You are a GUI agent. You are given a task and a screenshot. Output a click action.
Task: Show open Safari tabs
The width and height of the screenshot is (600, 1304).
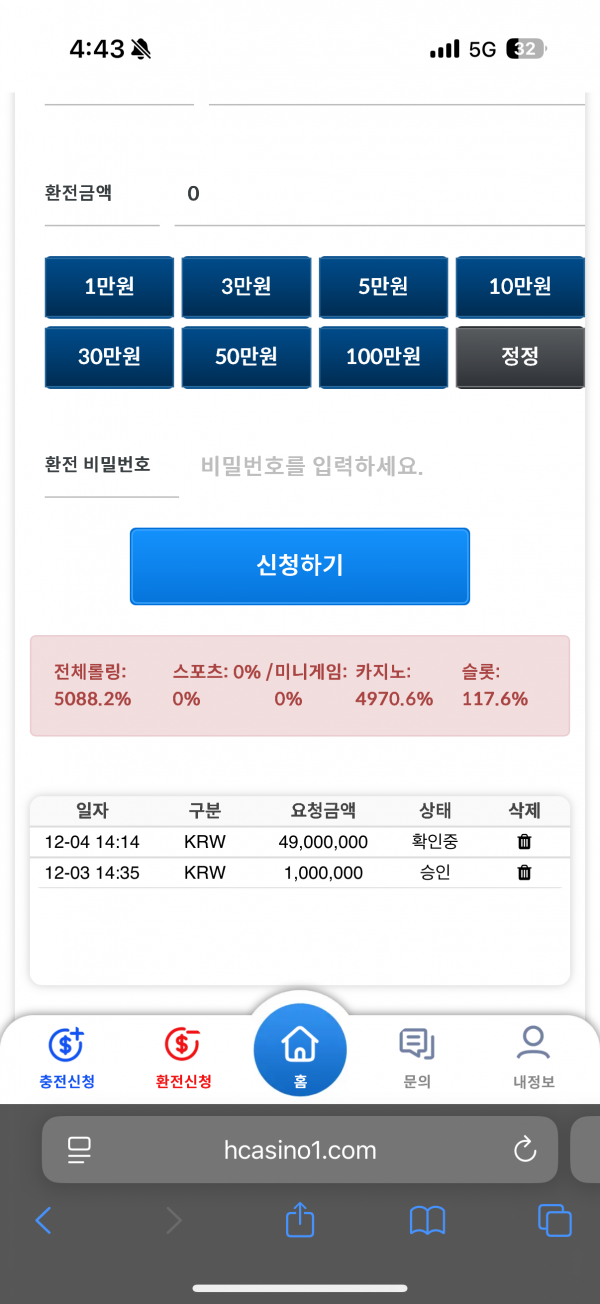click(554, 1220)
